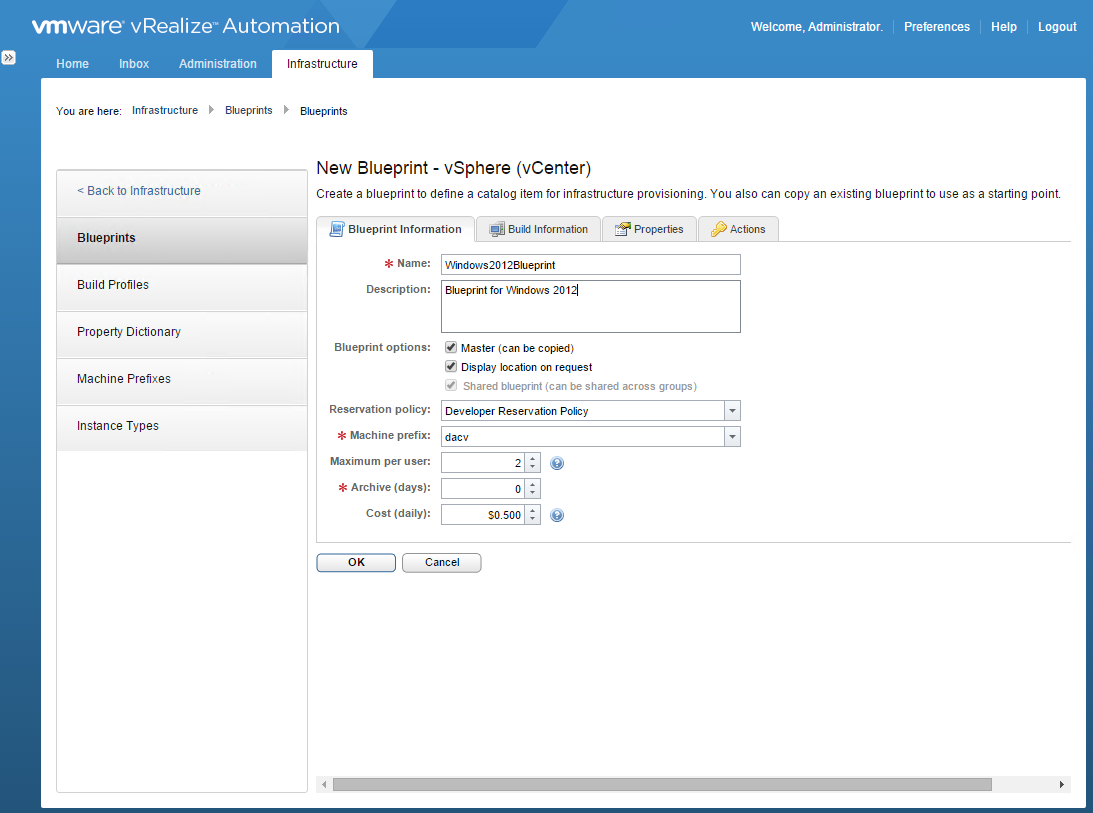1093x813 pixels.
Task: Open the Reservation policy dropdown arrow
Action: coord(732,411)
